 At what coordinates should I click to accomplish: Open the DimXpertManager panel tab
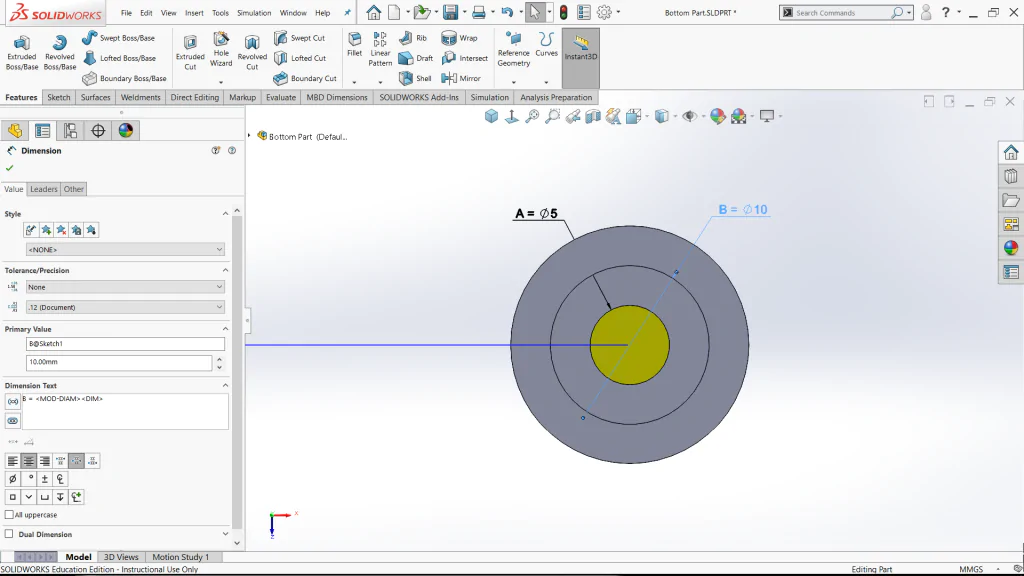pyautogui.click(x=98, y=131)
